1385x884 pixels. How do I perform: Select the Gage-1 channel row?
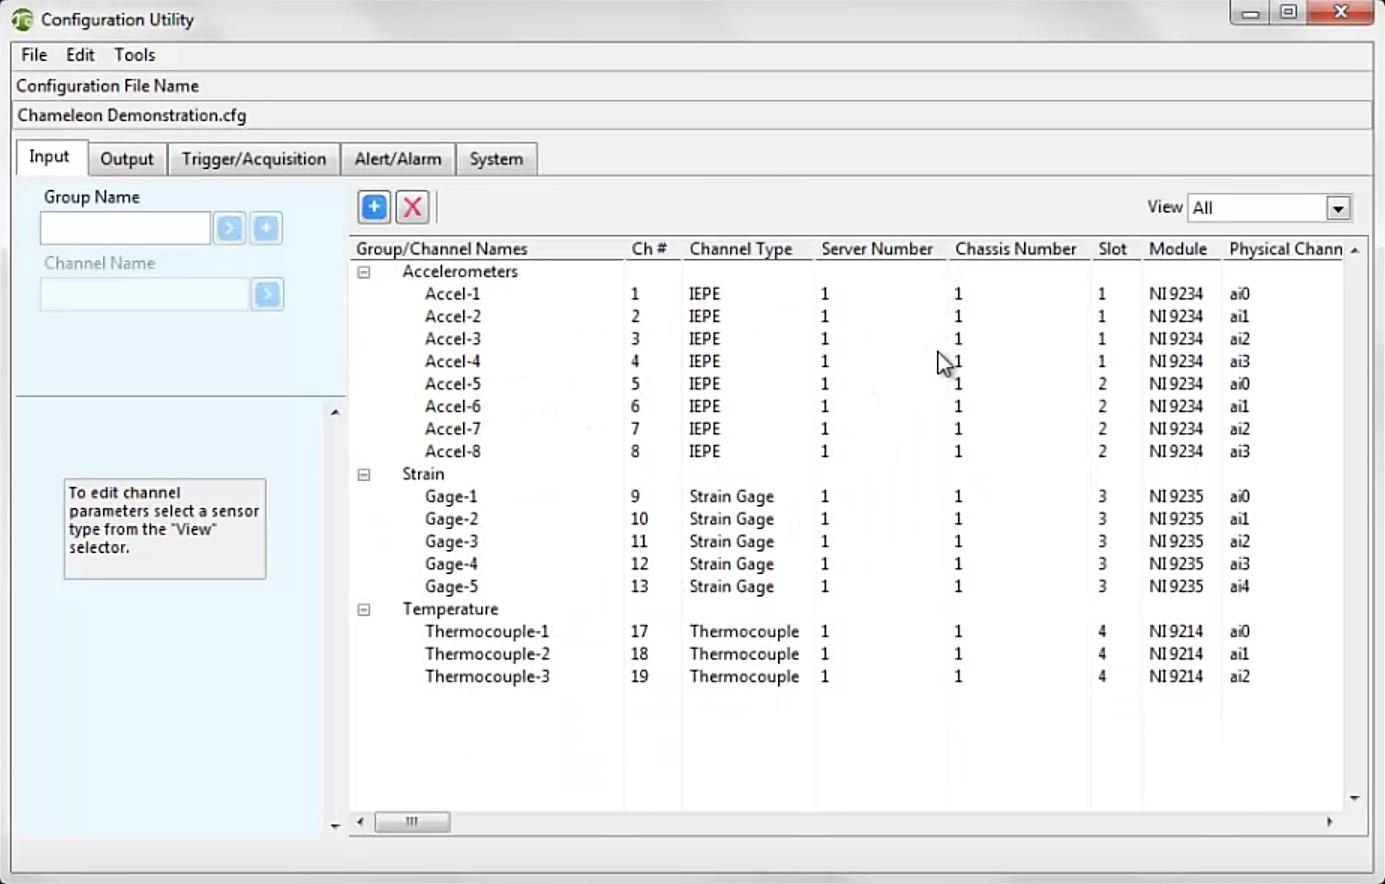847,497
